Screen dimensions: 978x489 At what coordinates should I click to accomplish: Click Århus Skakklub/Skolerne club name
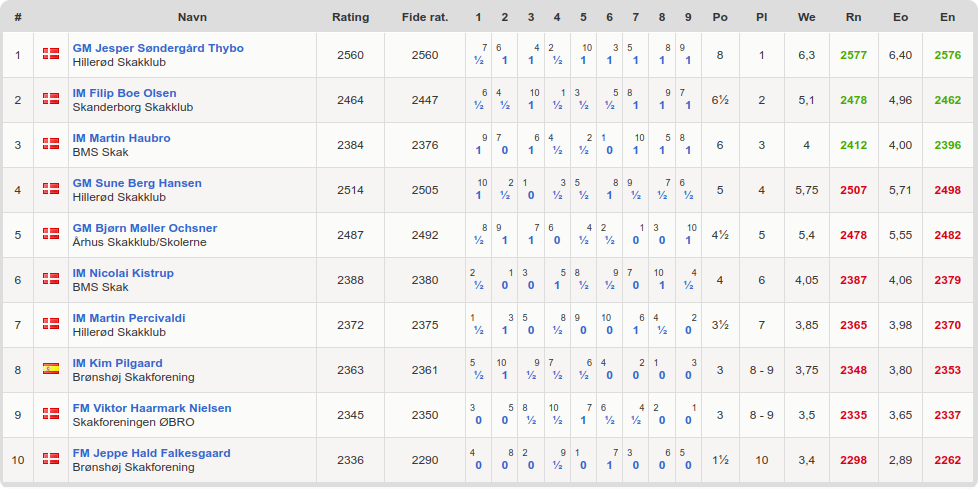tap(140, 242)
